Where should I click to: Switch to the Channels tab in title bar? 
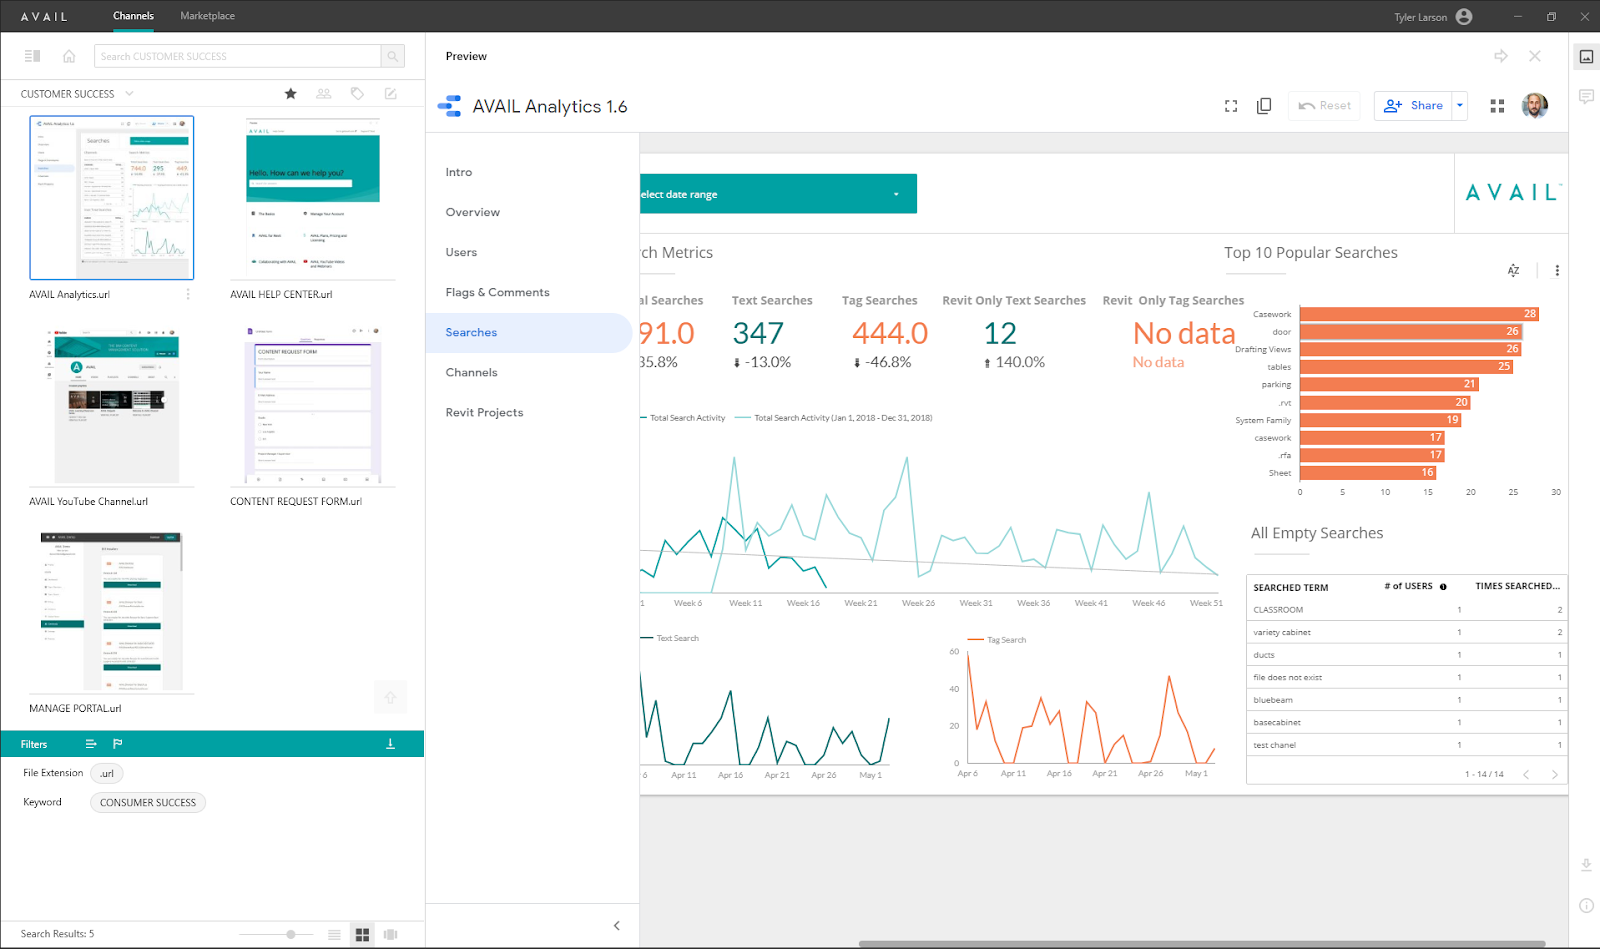pyautogui.click(x=133, y=16)
